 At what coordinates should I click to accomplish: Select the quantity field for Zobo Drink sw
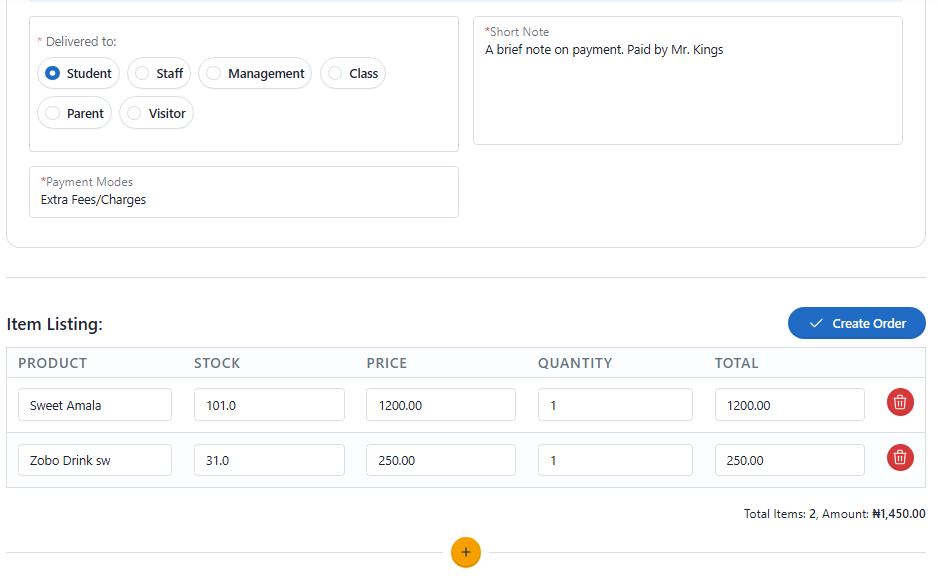[614, 459]
